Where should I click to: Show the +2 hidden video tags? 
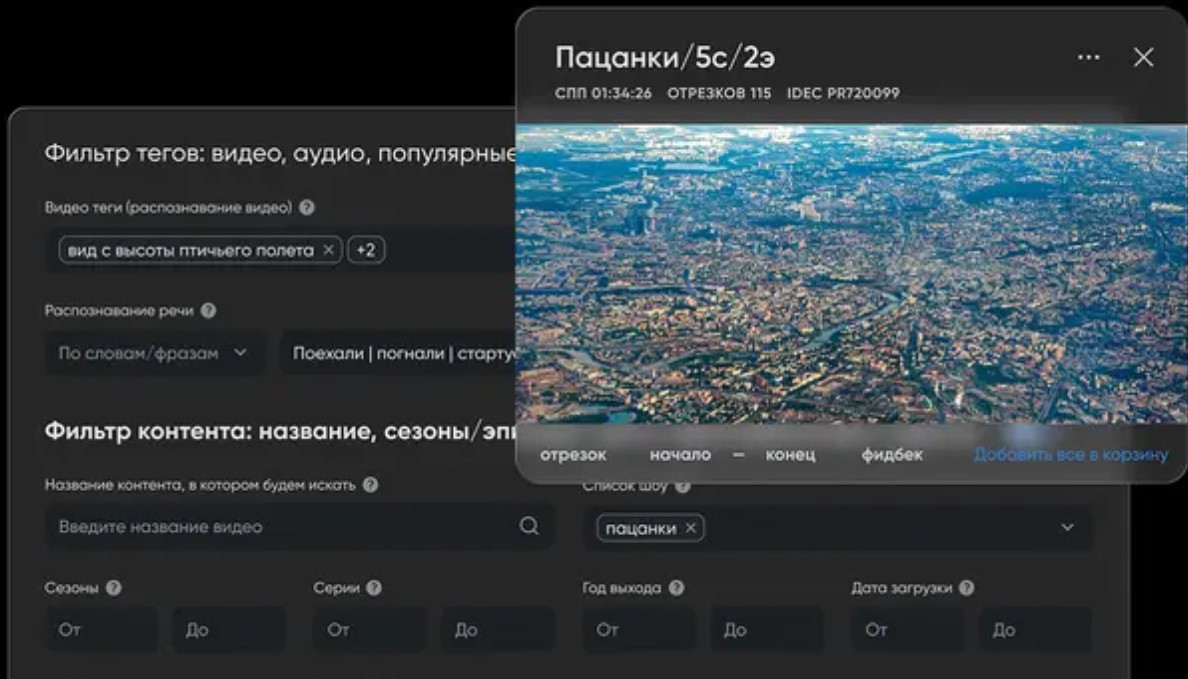tap(366, 250)
